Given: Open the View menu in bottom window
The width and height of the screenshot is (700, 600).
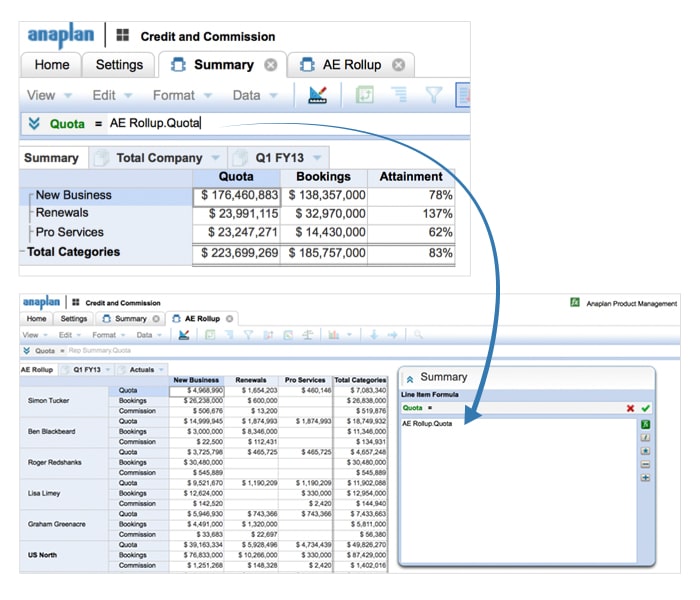Looking at the screenshot, I should (34, 335).
